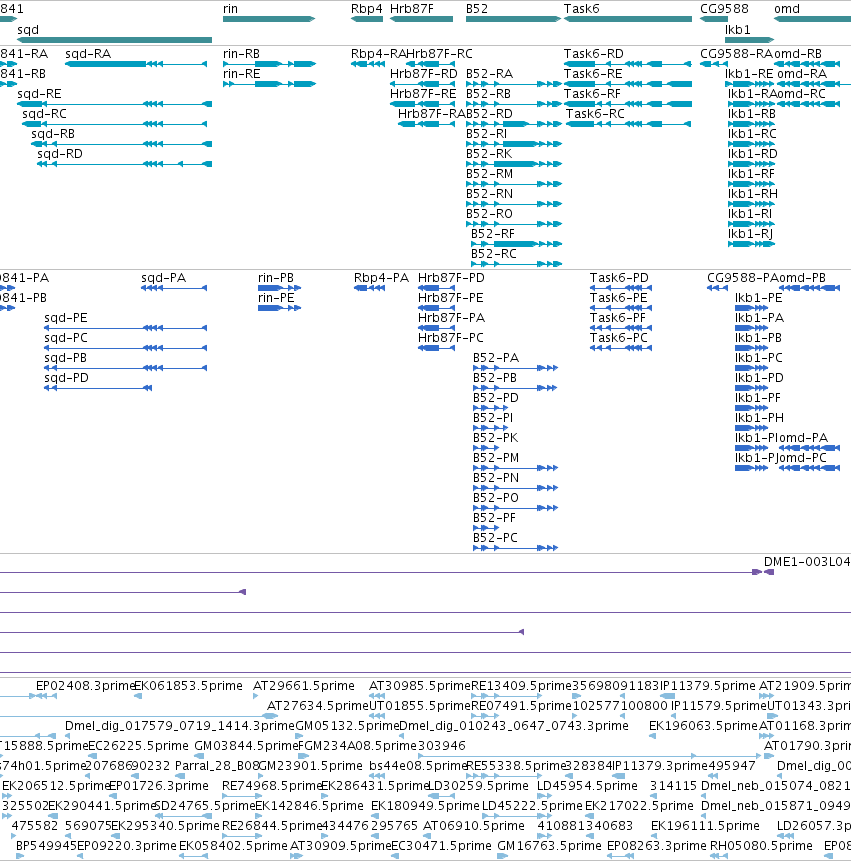The image size is (851, 861).
Task: Select EST label AT29661.5prime
Action: pyautogui.click(x=304, y=686)
